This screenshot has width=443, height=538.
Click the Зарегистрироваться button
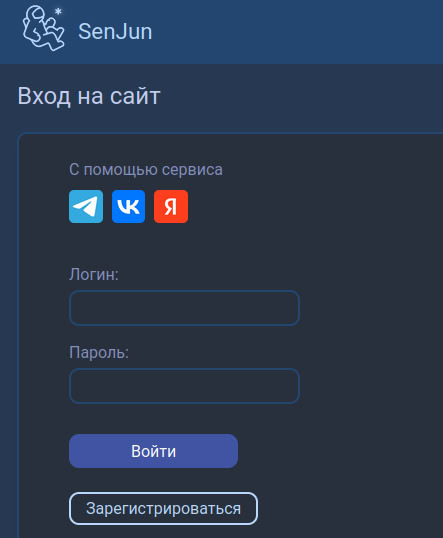pyautogui.click(x=163, y=508)
